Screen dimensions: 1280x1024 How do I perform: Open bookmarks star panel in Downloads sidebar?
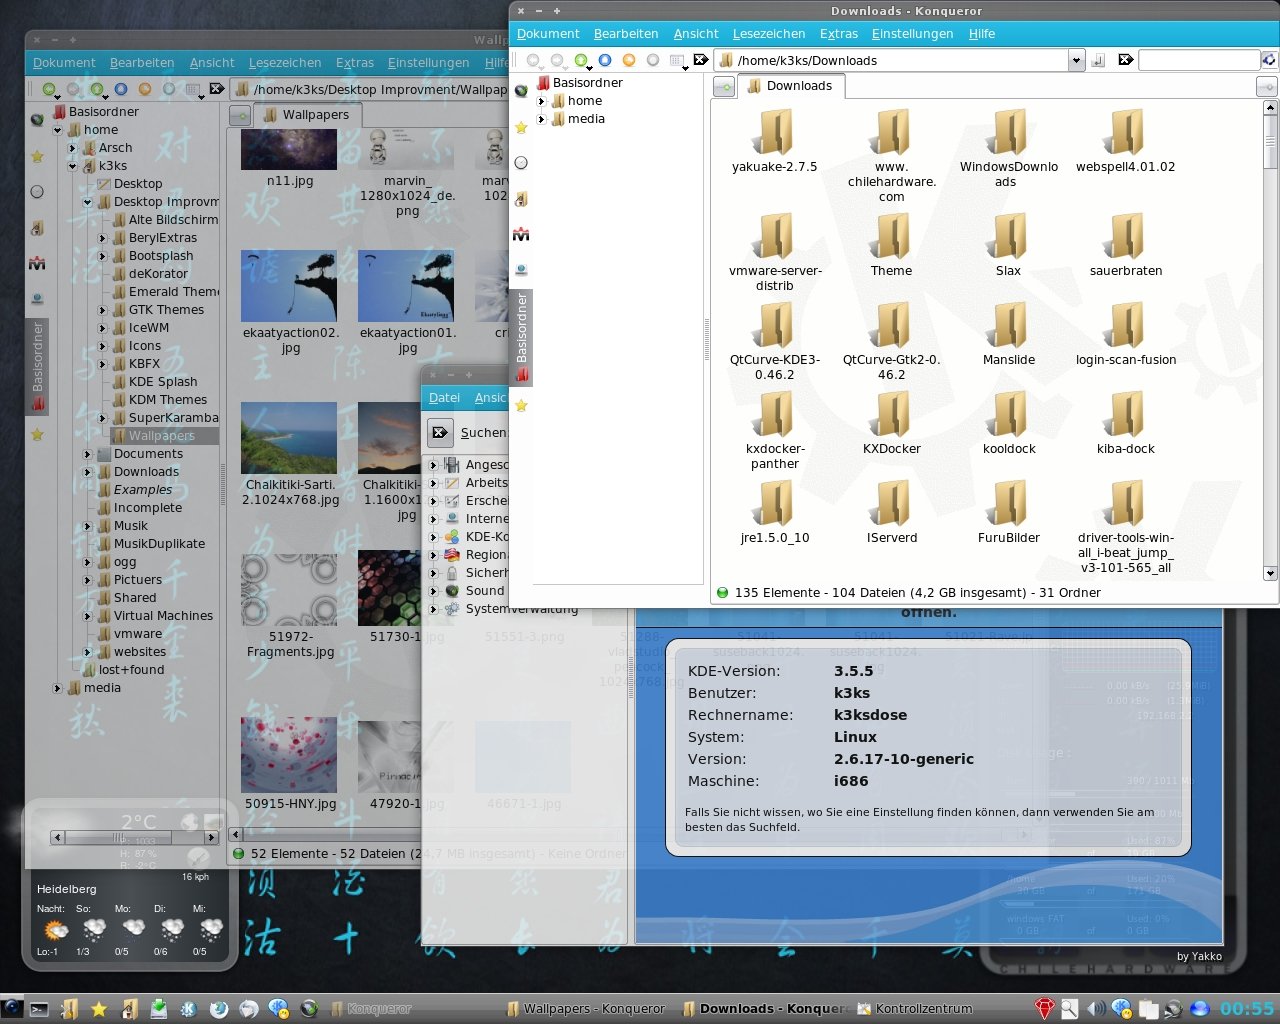click(521, 127)
